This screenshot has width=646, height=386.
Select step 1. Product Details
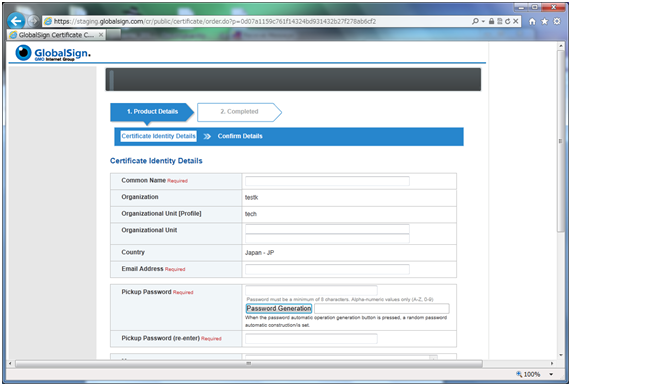coord(152,112)
